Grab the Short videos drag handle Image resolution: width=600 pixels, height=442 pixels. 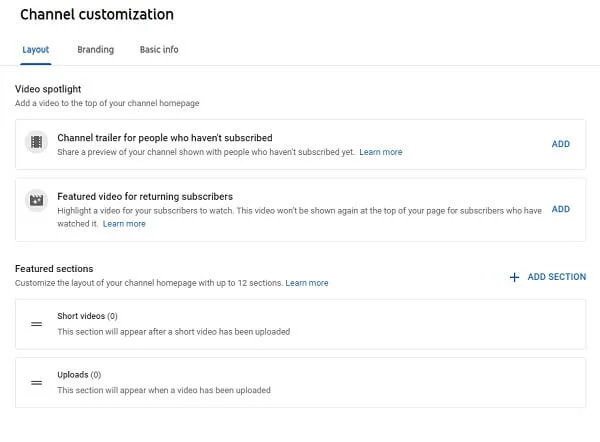pyautogui.click(x=36, y=323)
